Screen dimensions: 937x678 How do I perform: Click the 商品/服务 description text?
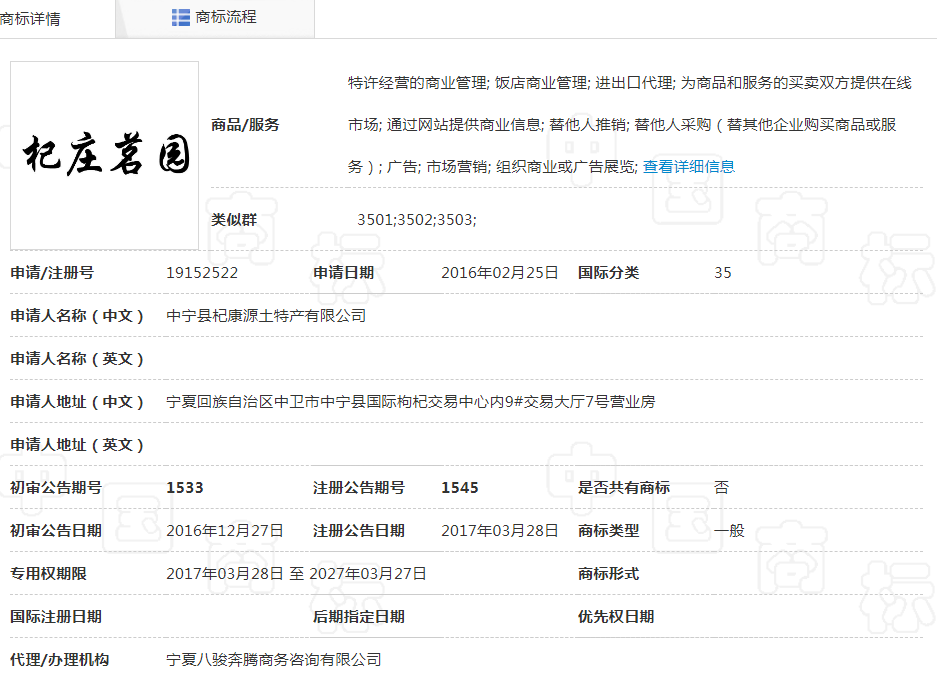[629, 124]
